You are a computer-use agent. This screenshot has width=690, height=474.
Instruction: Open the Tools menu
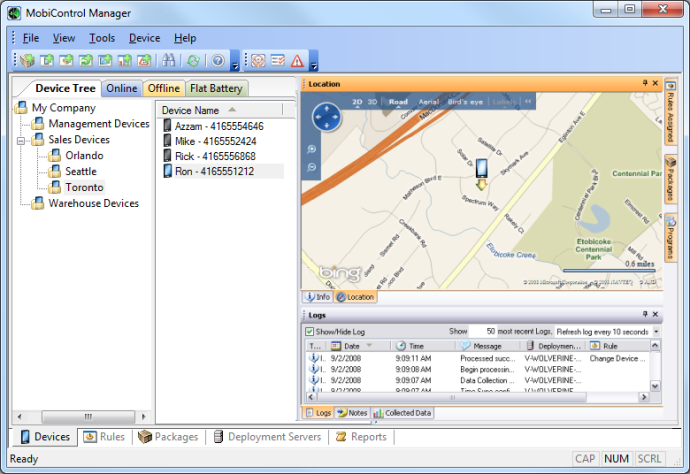coord(102,38)
